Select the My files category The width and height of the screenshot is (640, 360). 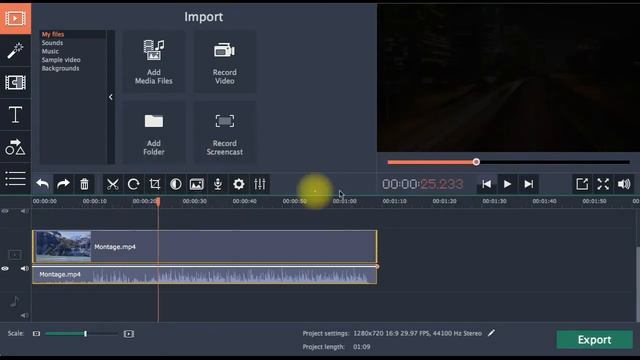(53, 34)
